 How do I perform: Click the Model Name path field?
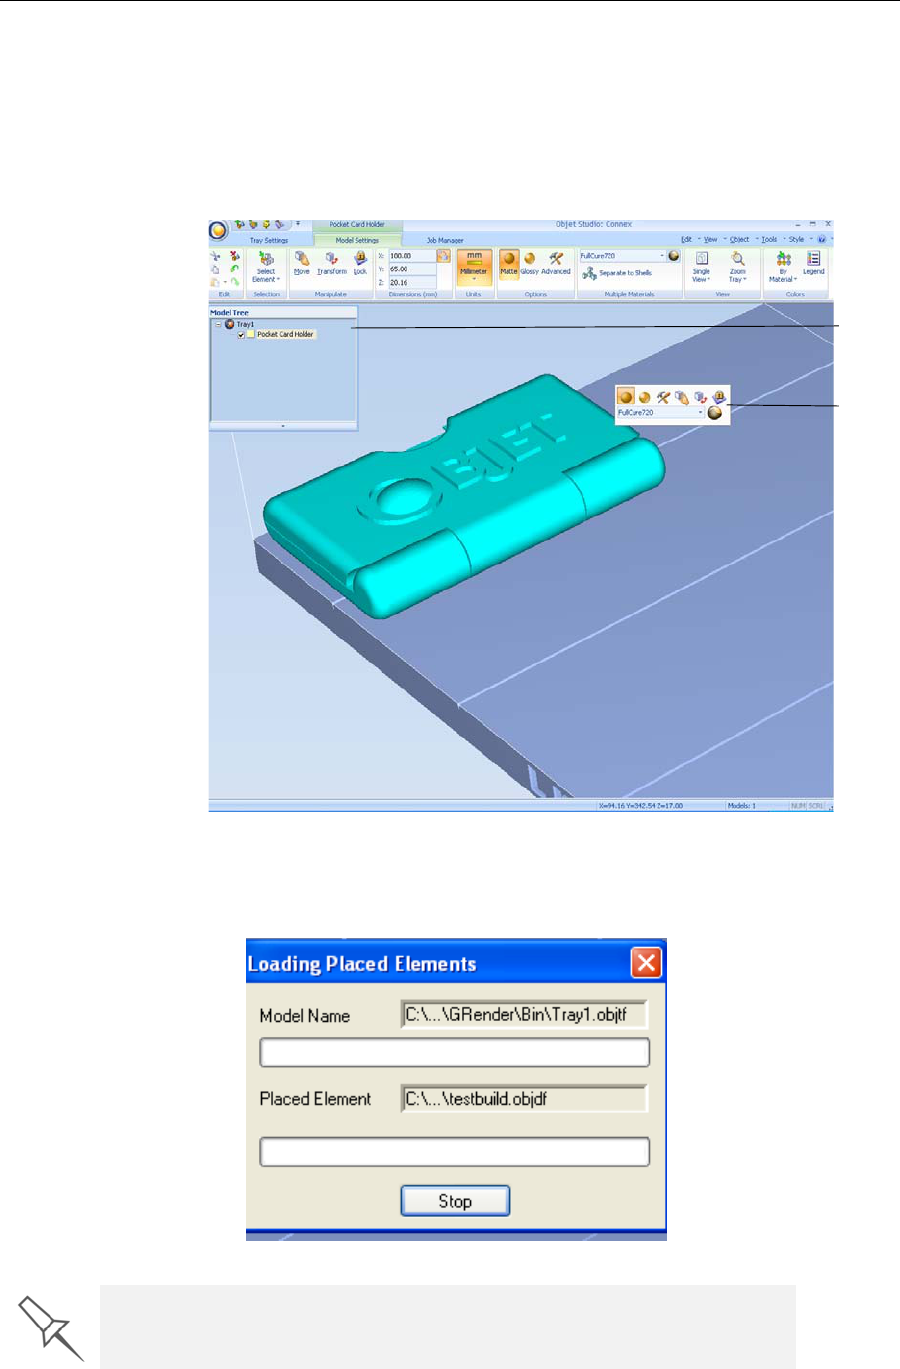(x=524, y=1015)
